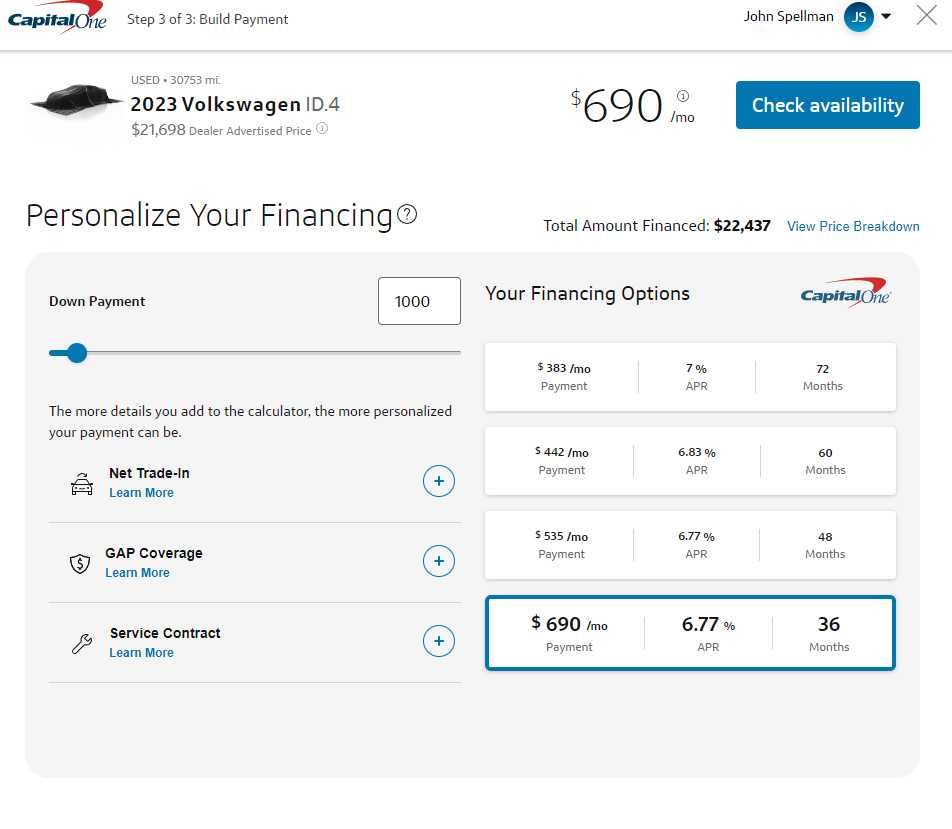Click the Capital One logo in header
The width and height of the screenshot is (952, 829).
(x=57, y=19)
